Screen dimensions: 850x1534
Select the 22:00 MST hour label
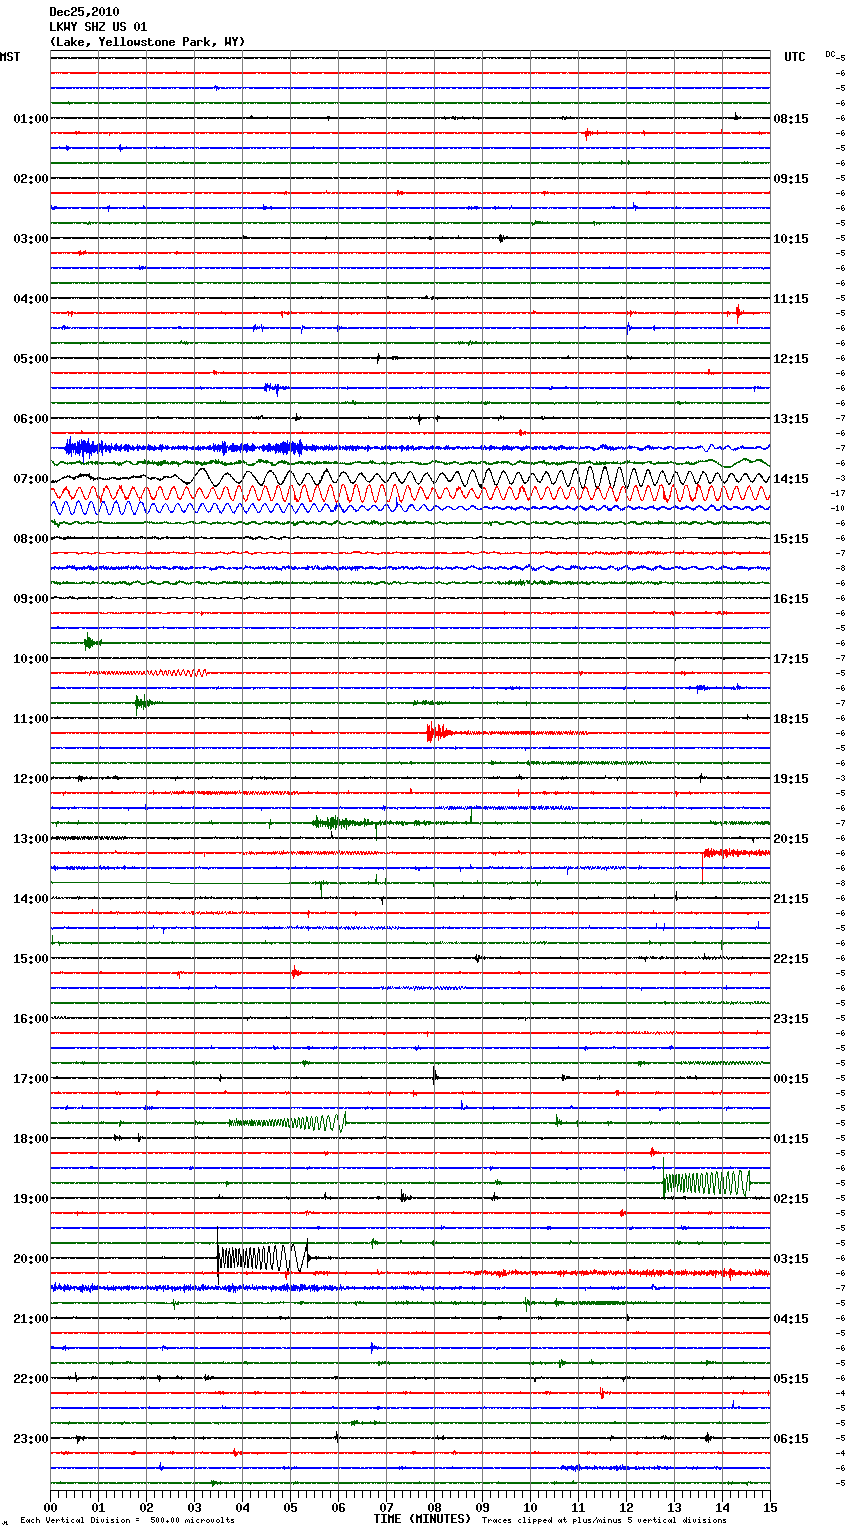(31, 1379)
